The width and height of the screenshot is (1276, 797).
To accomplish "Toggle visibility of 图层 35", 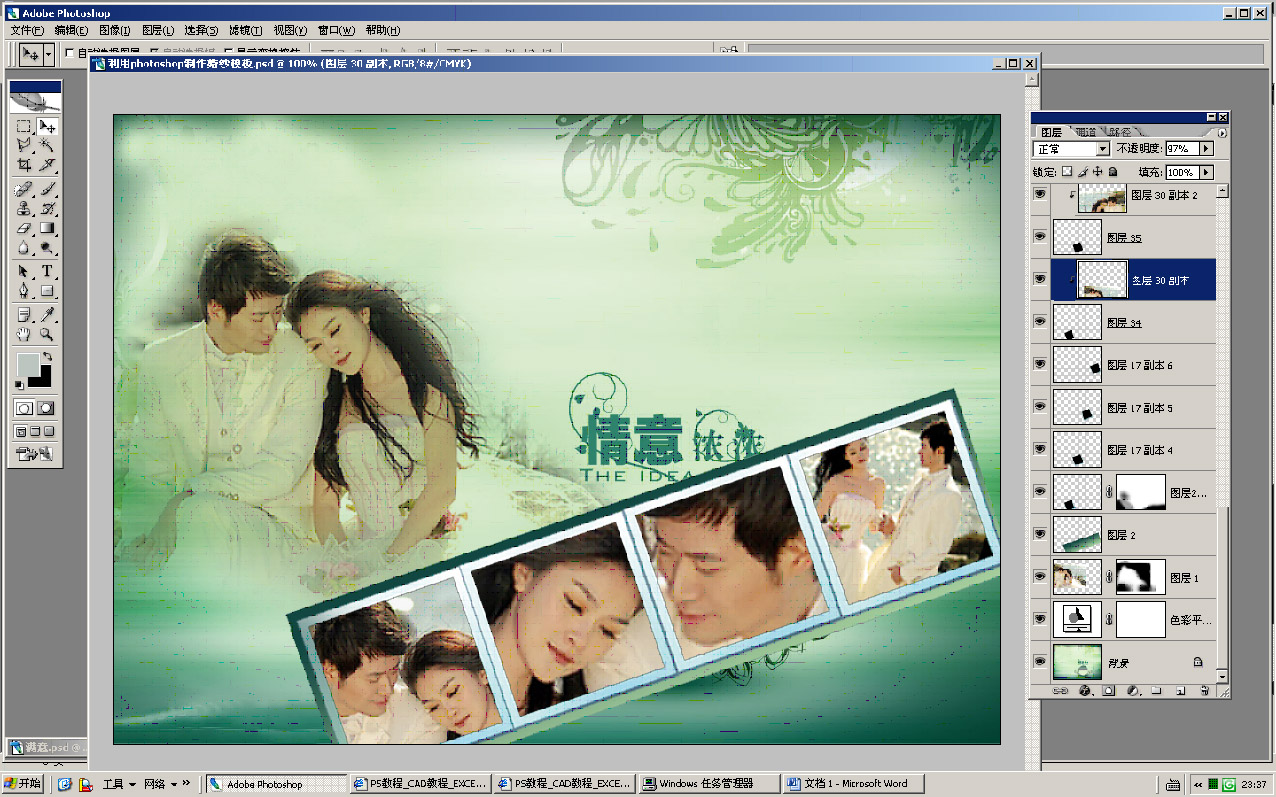I will click(1040, 237).
